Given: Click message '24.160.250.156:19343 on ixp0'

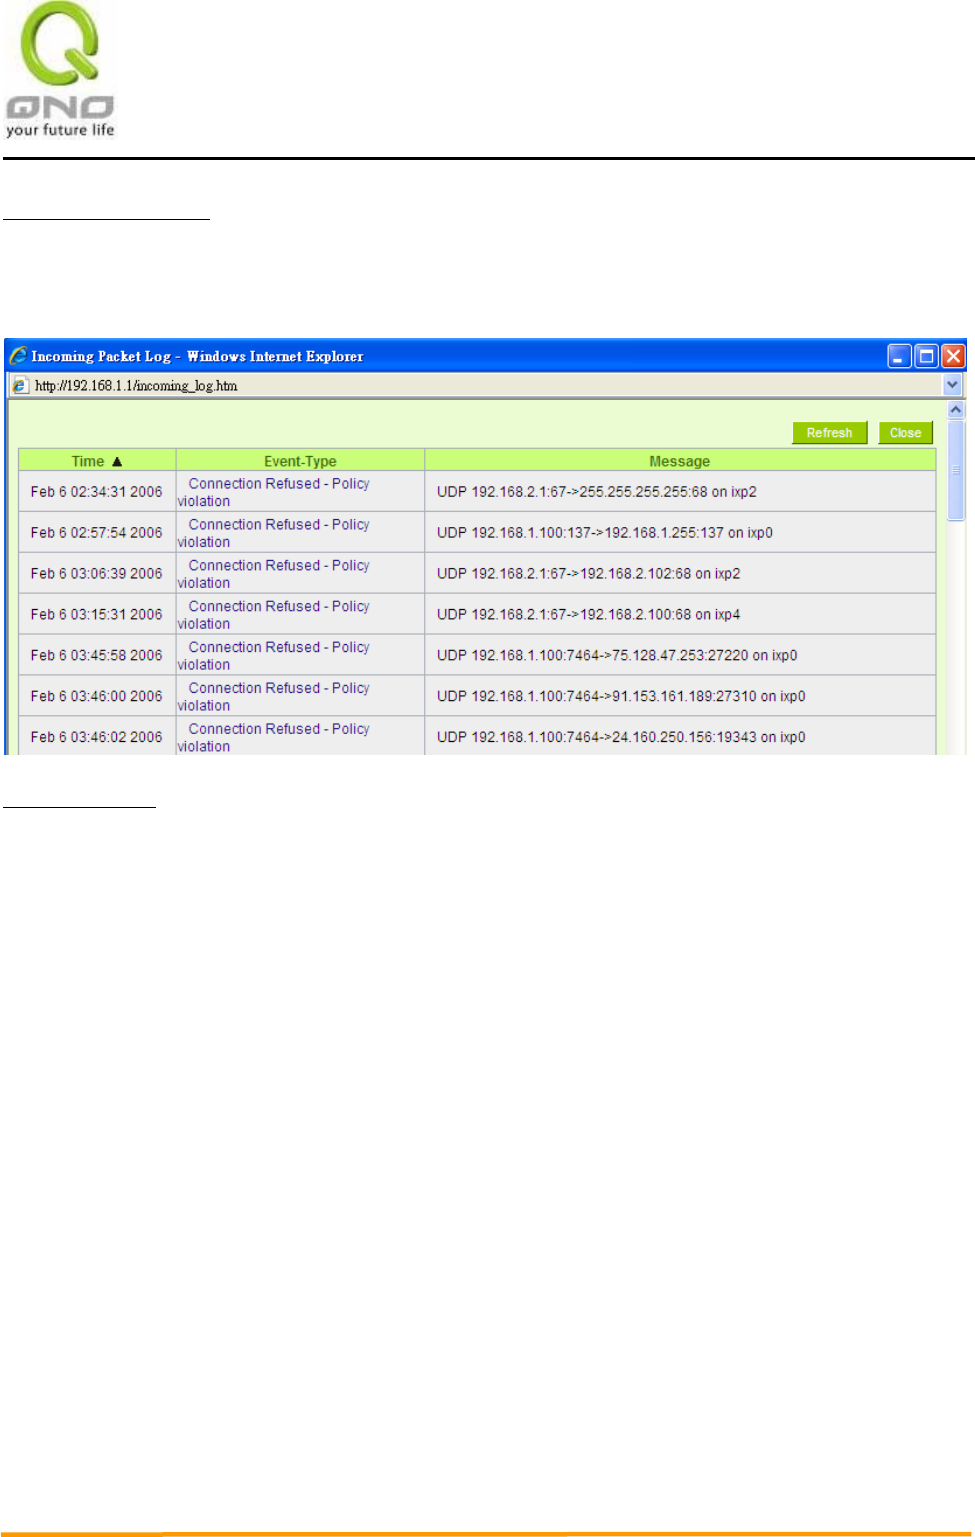Looking at the screenshot, I should [x=621, y=737].
